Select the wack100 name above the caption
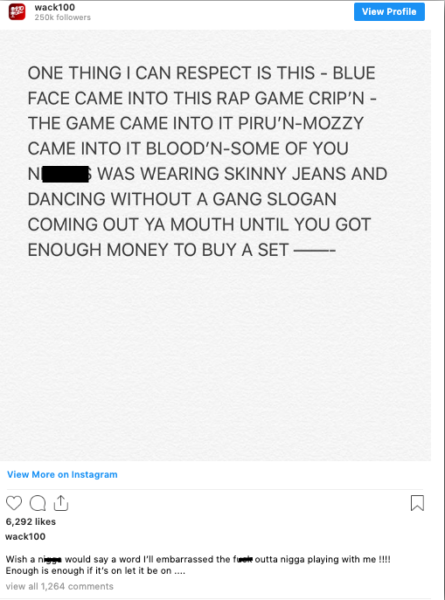The width and height of the screenshot is (445, 600). click(x=25, y=536)
